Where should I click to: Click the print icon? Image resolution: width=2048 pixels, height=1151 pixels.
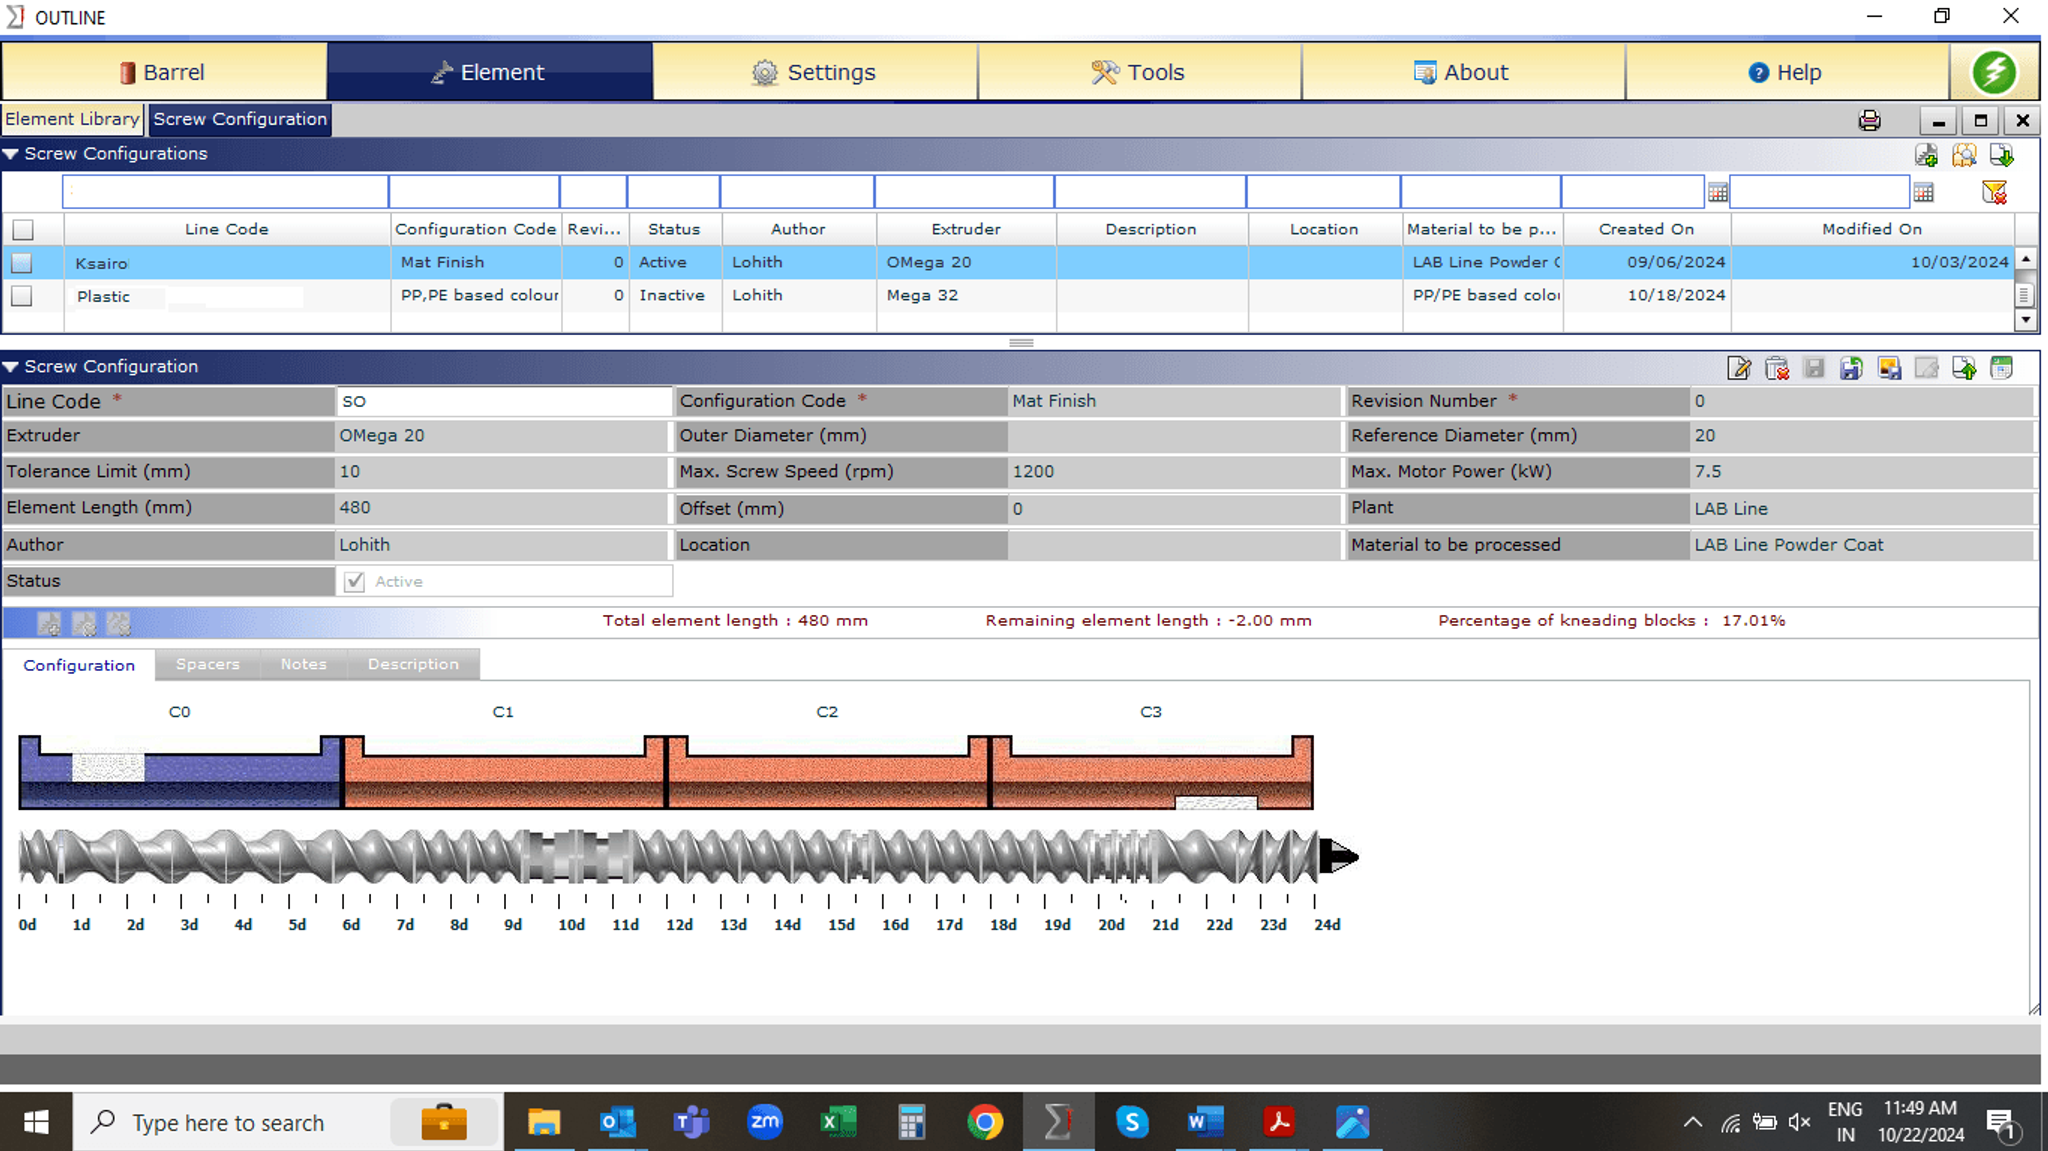(1868, 121)
